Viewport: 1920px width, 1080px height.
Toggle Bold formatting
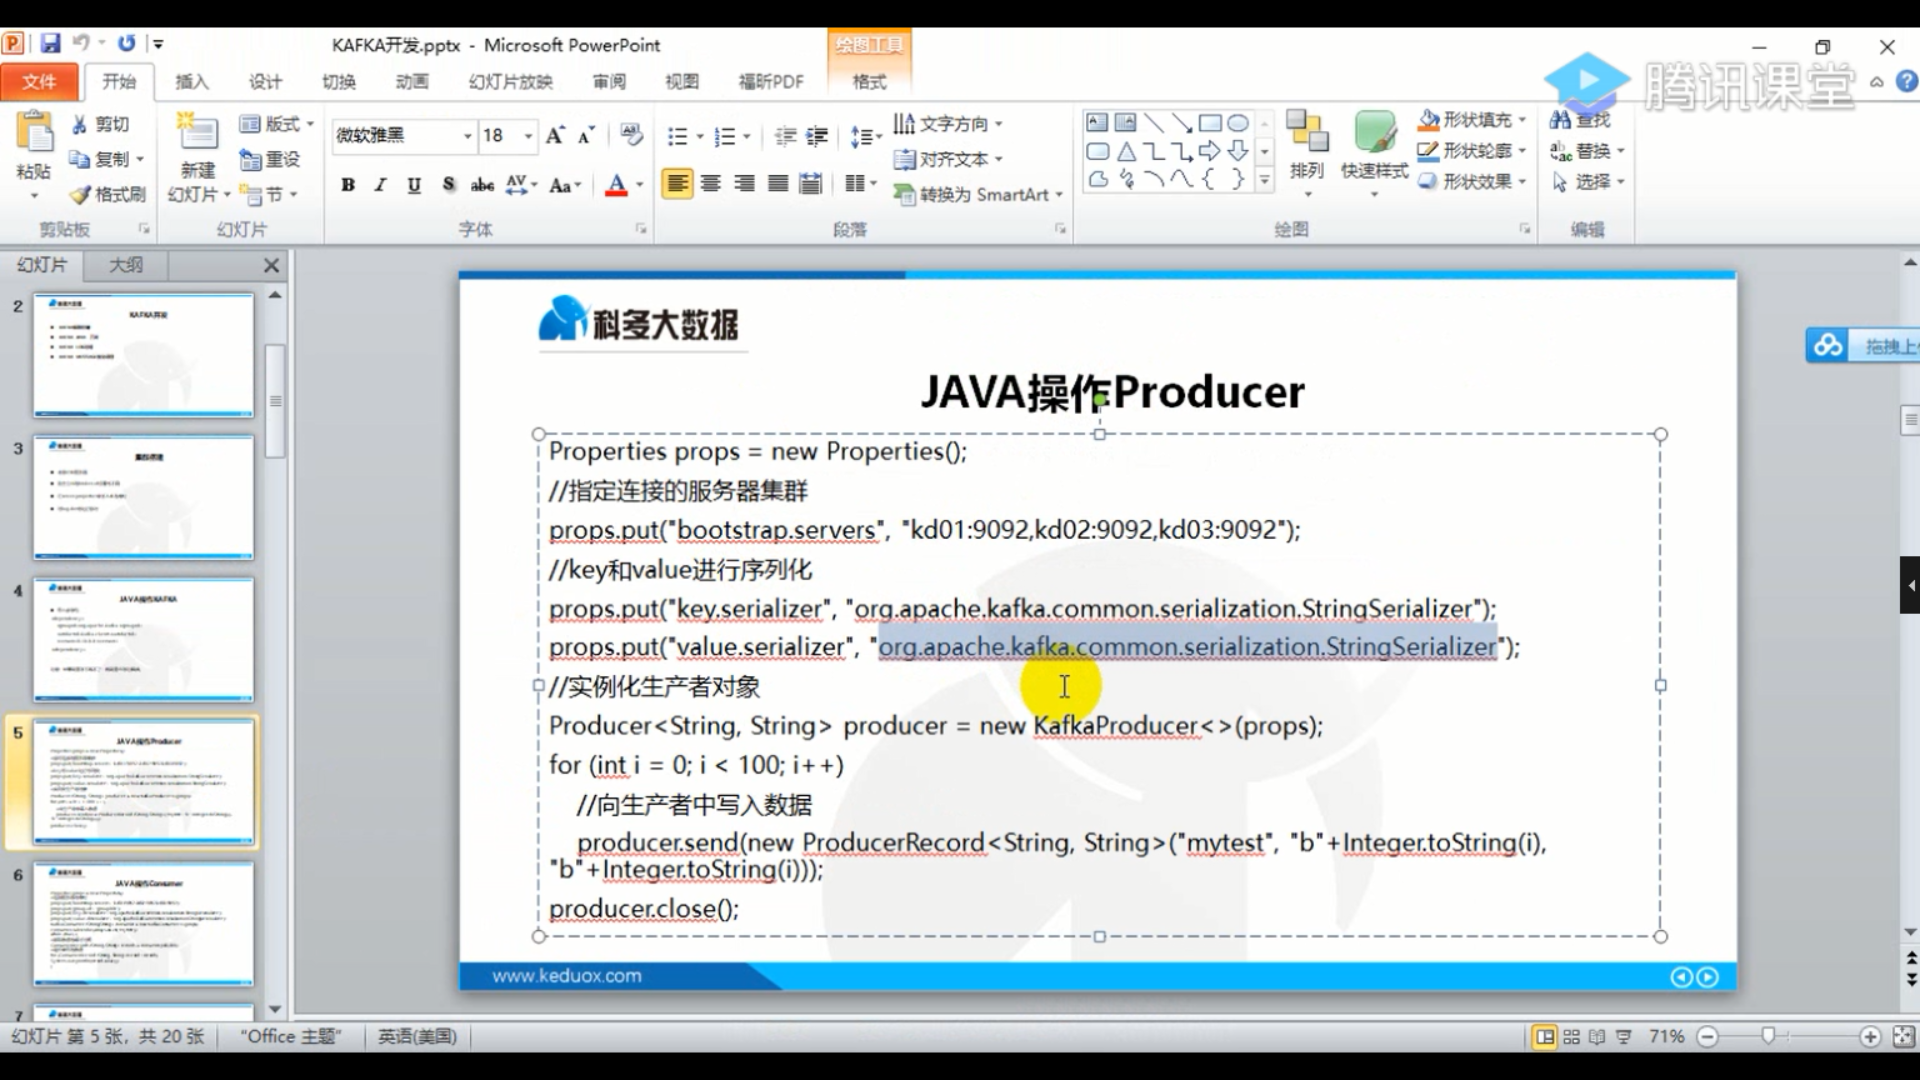348,184
